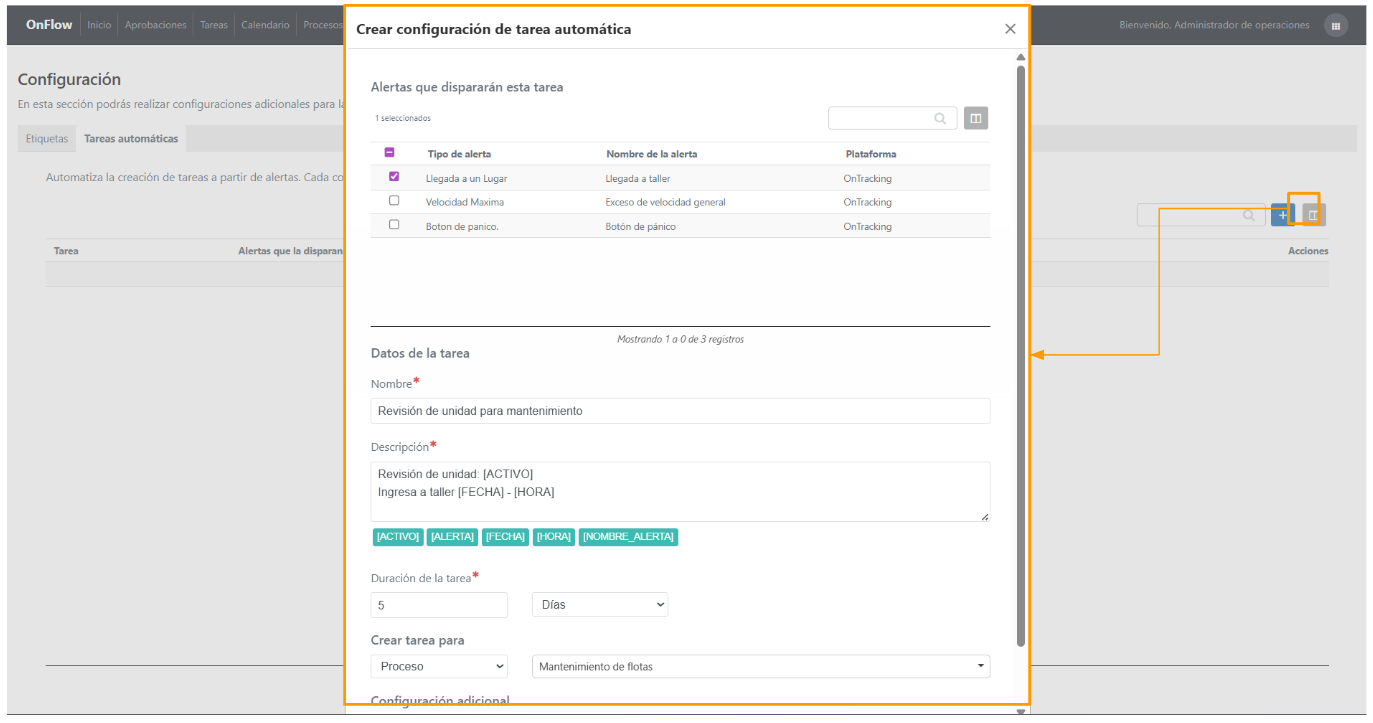Select the Tareas automáticas tab
Image resolution: width=1373 pixels, height=723 pixels.
131,139
